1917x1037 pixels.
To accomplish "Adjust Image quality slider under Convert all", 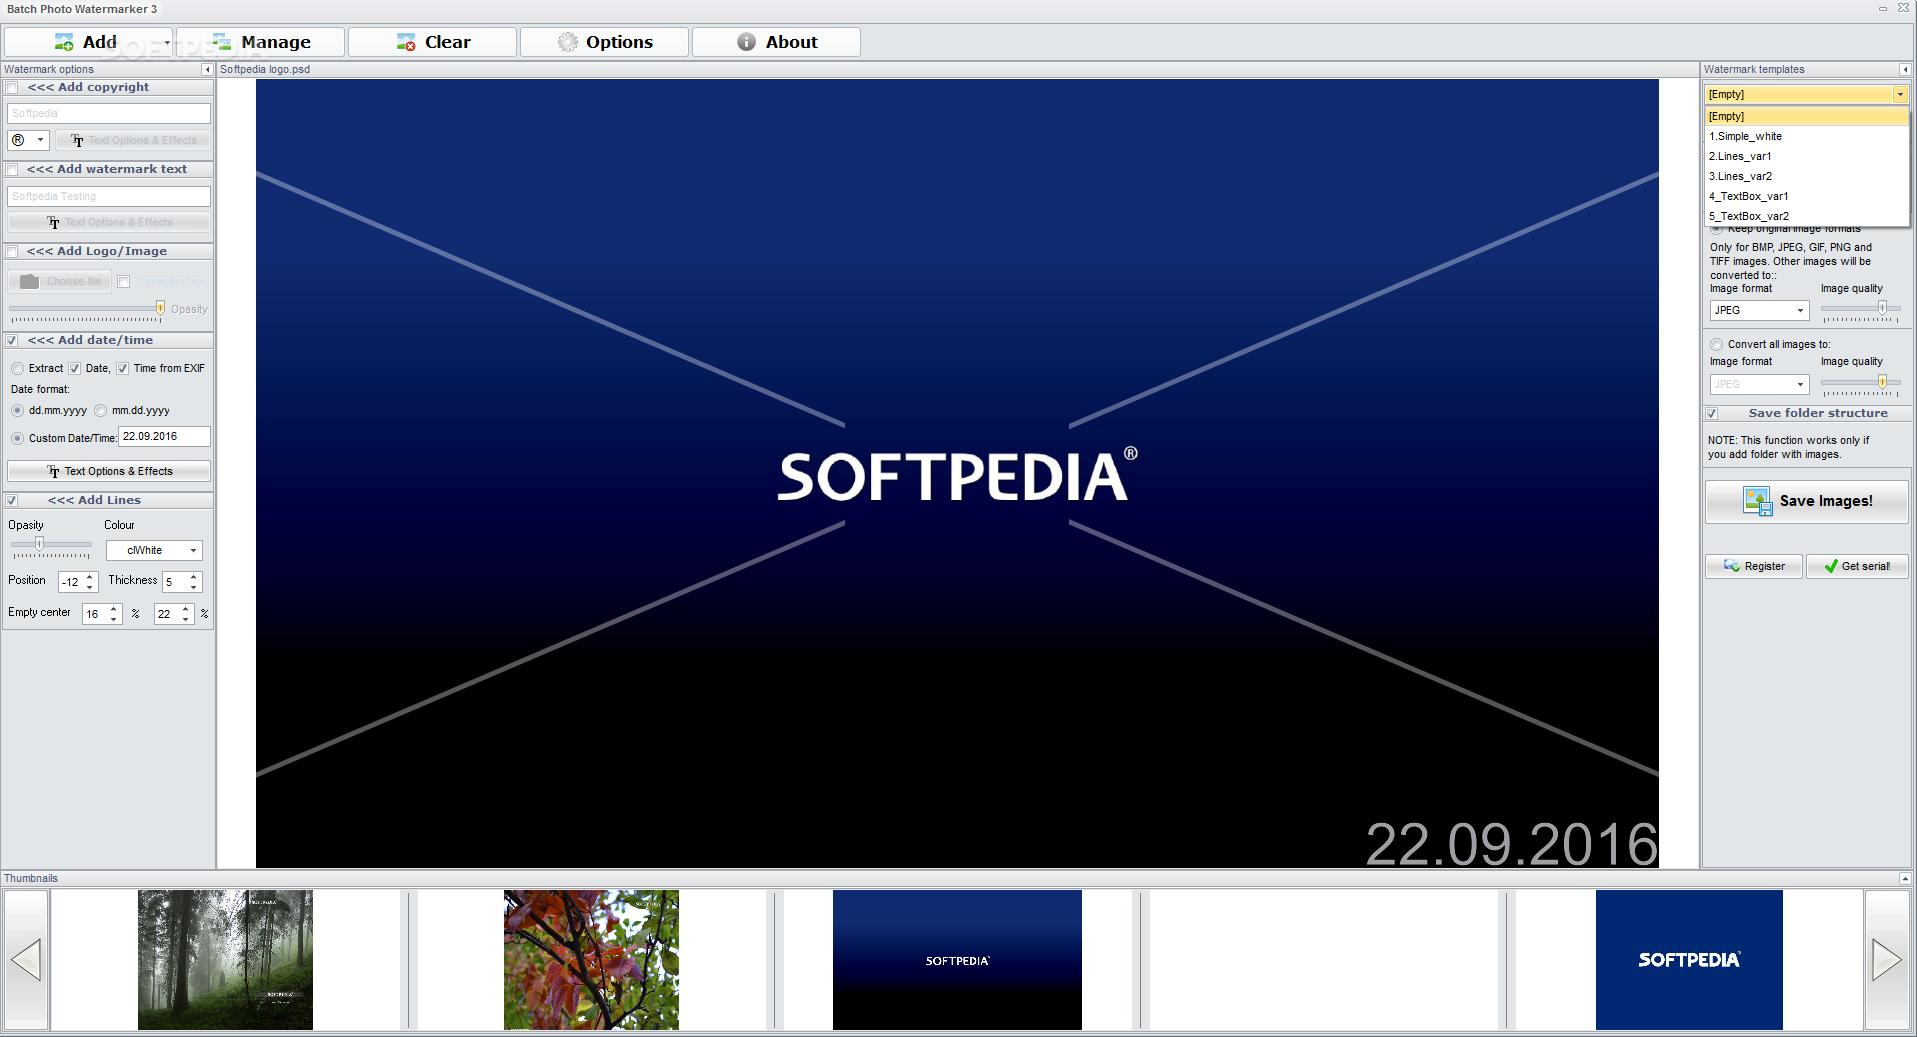I will coord(1882,382).
